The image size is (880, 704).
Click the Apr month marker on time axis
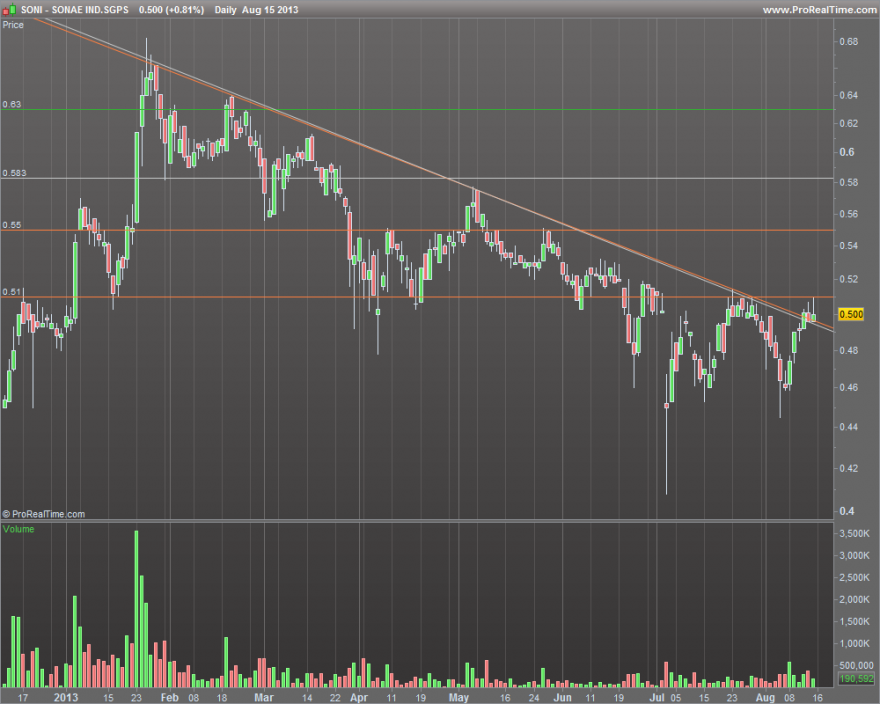coord(359,697)
